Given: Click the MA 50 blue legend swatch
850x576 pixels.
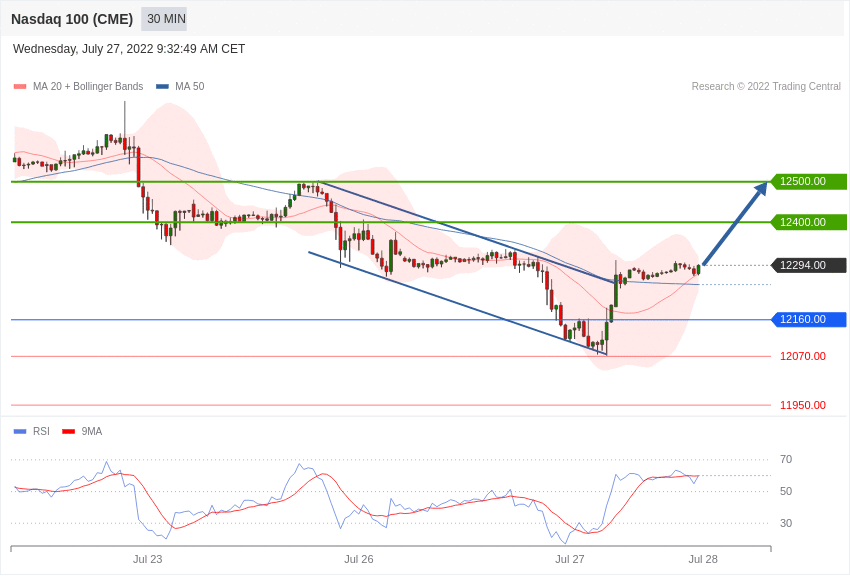Looking at the screenshot, I should pyautogui.click(x=162, y=87).
